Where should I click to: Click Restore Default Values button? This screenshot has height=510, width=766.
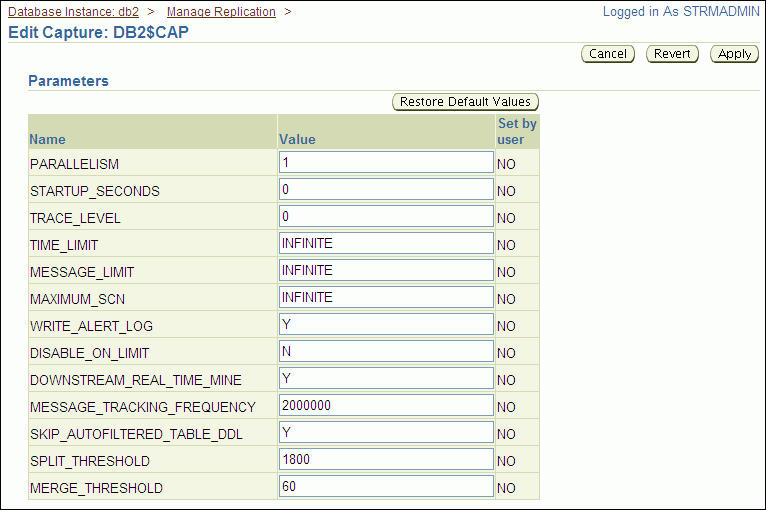(x=465, y=102)
